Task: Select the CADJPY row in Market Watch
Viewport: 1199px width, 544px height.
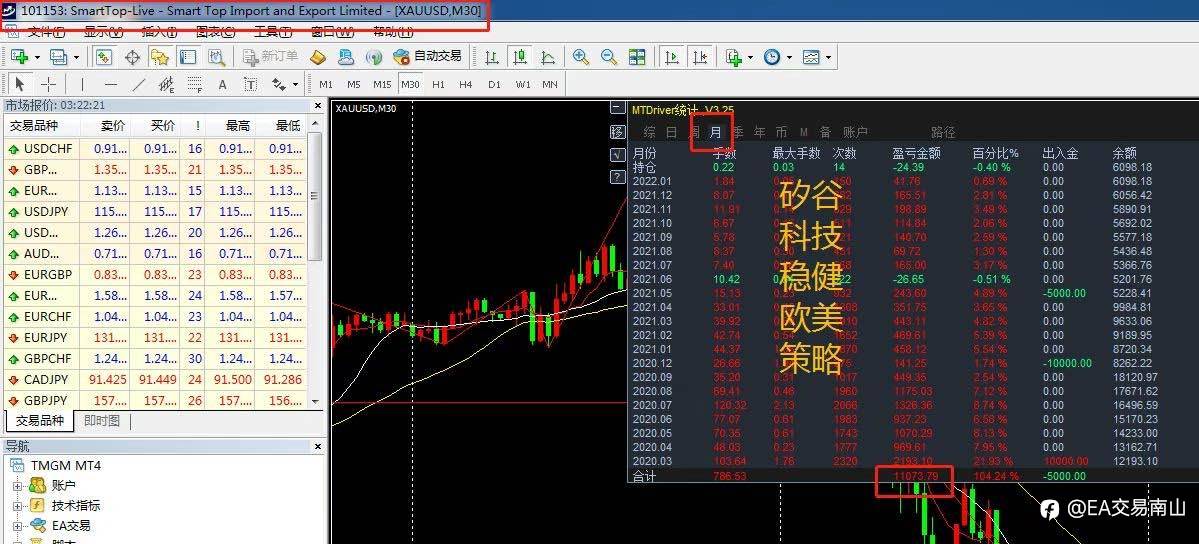Action: [155, 379]
